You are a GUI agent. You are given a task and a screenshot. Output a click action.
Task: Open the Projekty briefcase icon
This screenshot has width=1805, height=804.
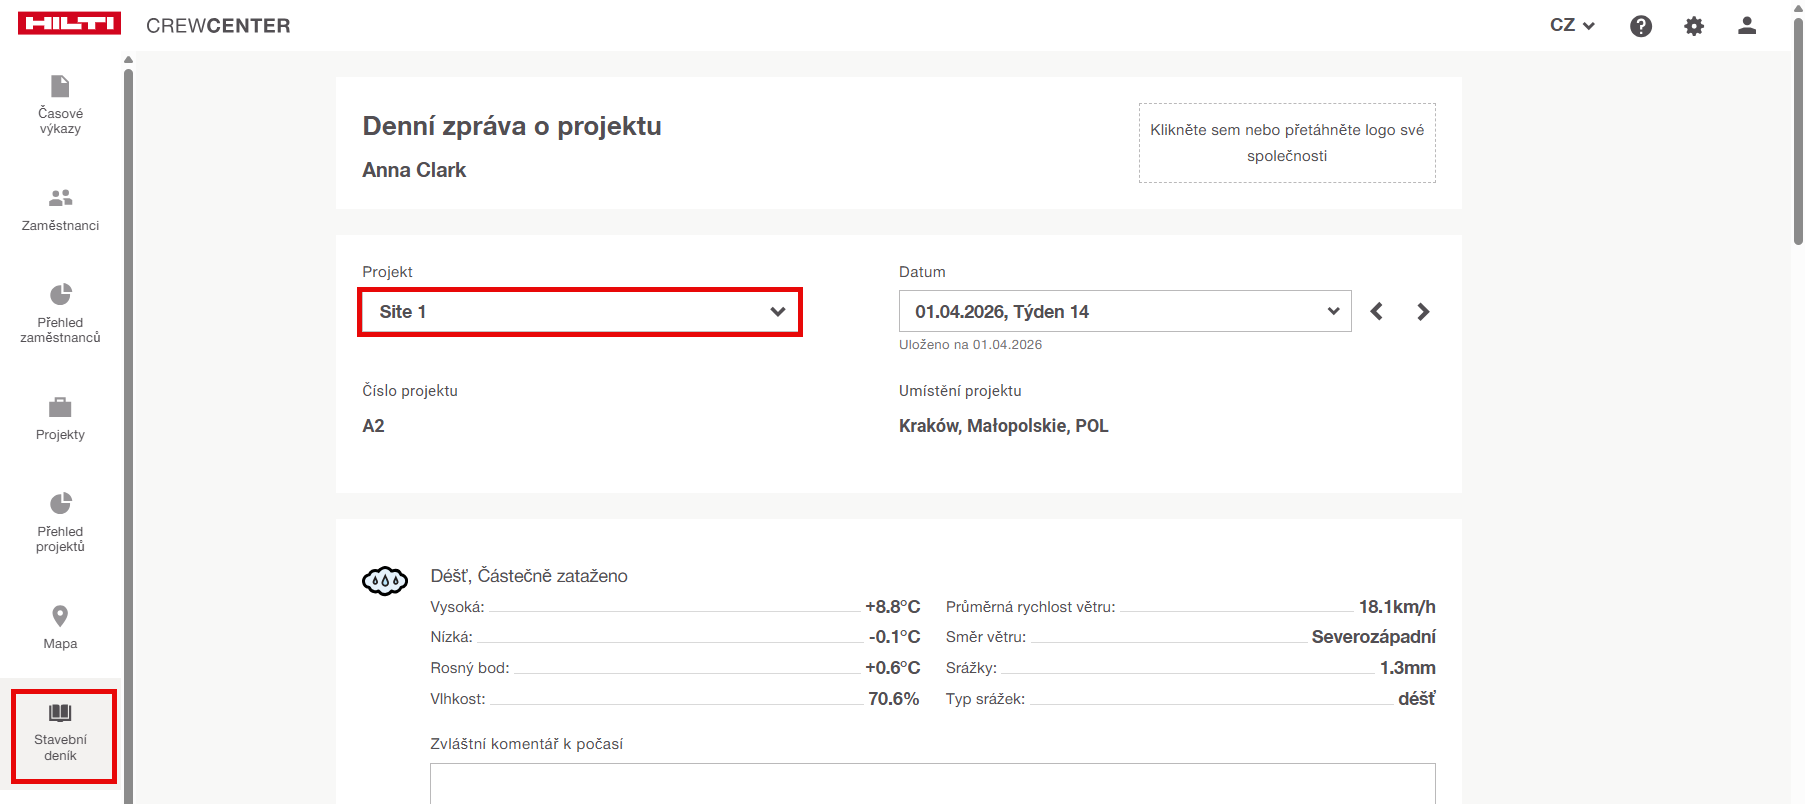pos(60,407)
